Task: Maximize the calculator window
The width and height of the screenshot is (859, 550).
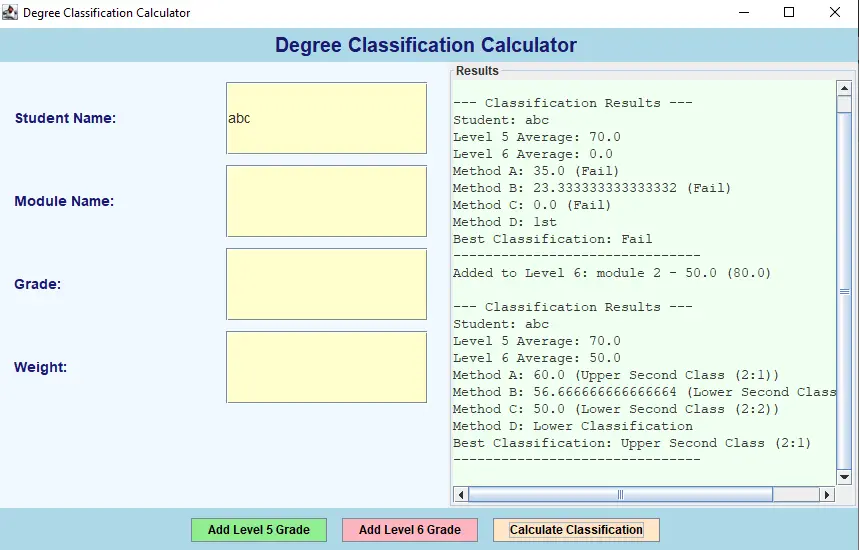Action: [x=789, y=12]
